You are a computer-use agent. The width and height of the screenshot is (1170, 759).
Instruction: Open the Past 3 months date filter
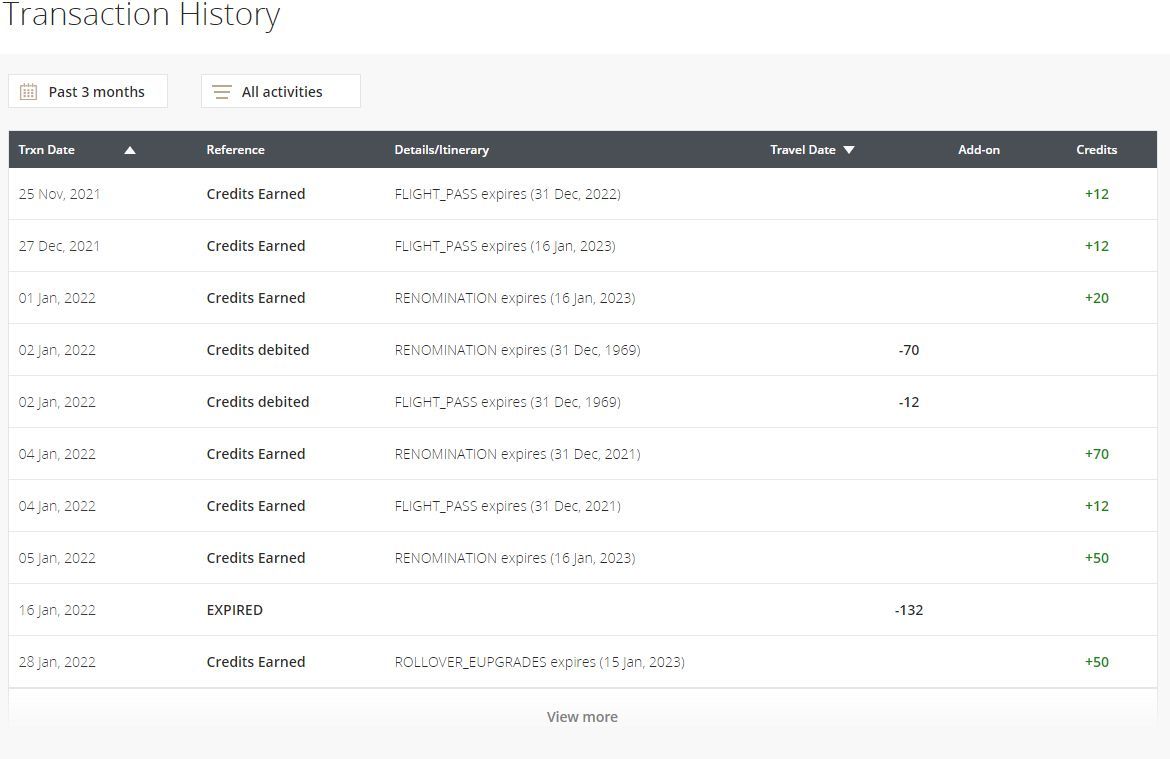[x=88, y=91]
